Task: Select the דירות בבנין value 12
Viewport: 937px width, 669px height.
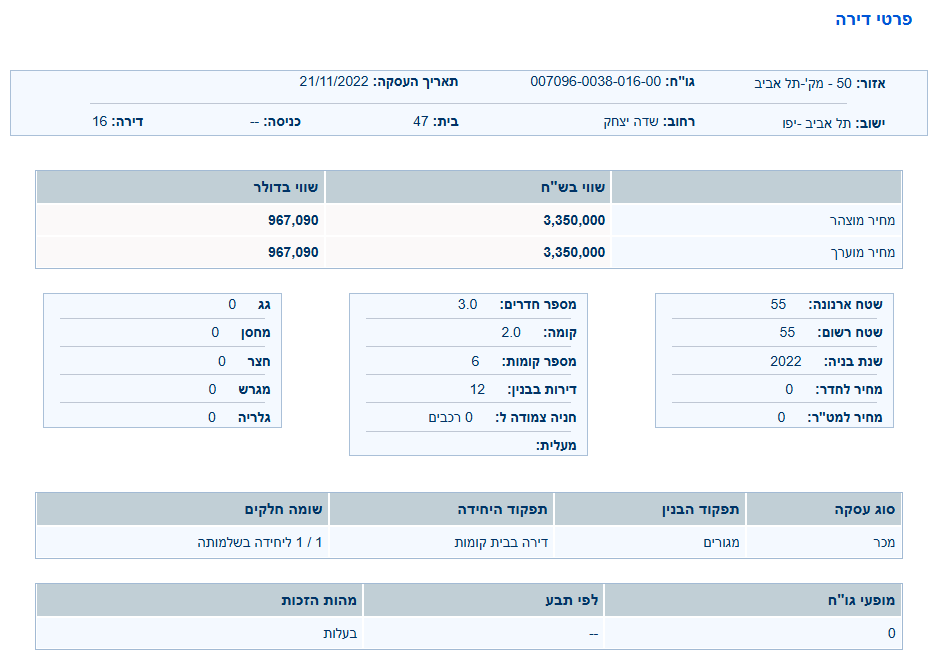Action: (477, 389)
